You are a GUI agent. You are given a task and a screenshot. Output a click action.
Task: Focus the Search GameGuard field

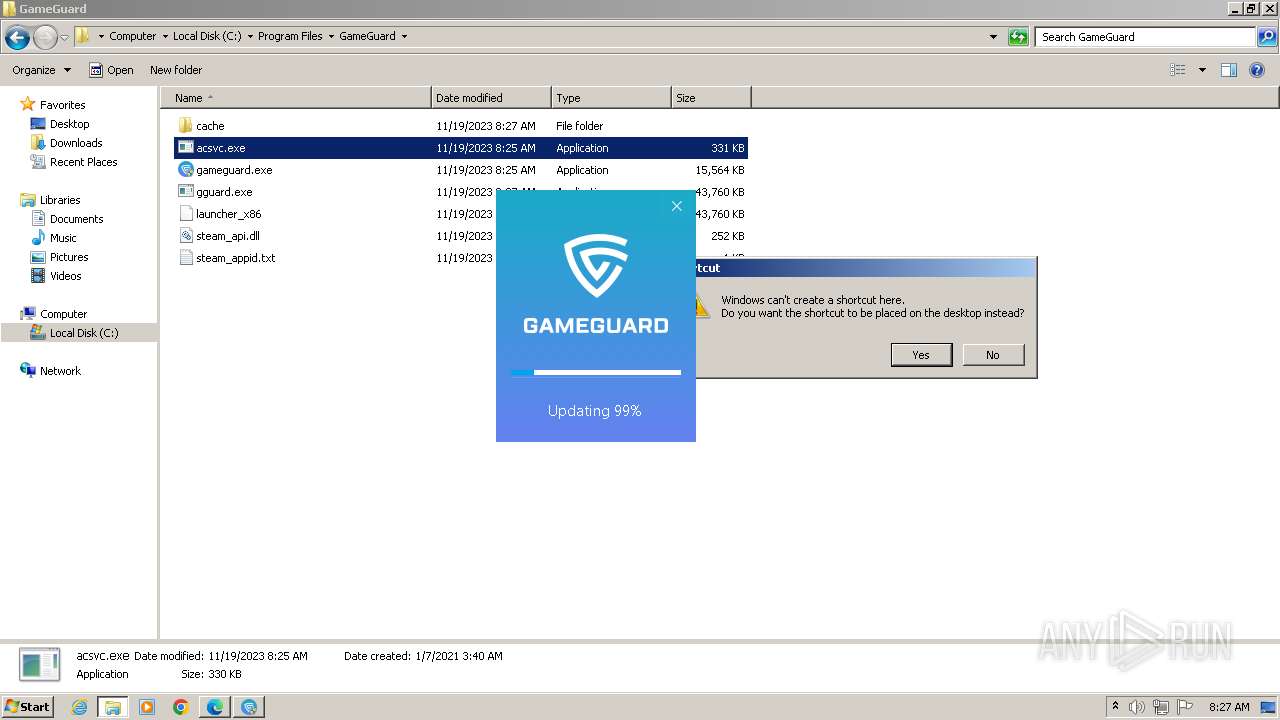[1146, 37]
